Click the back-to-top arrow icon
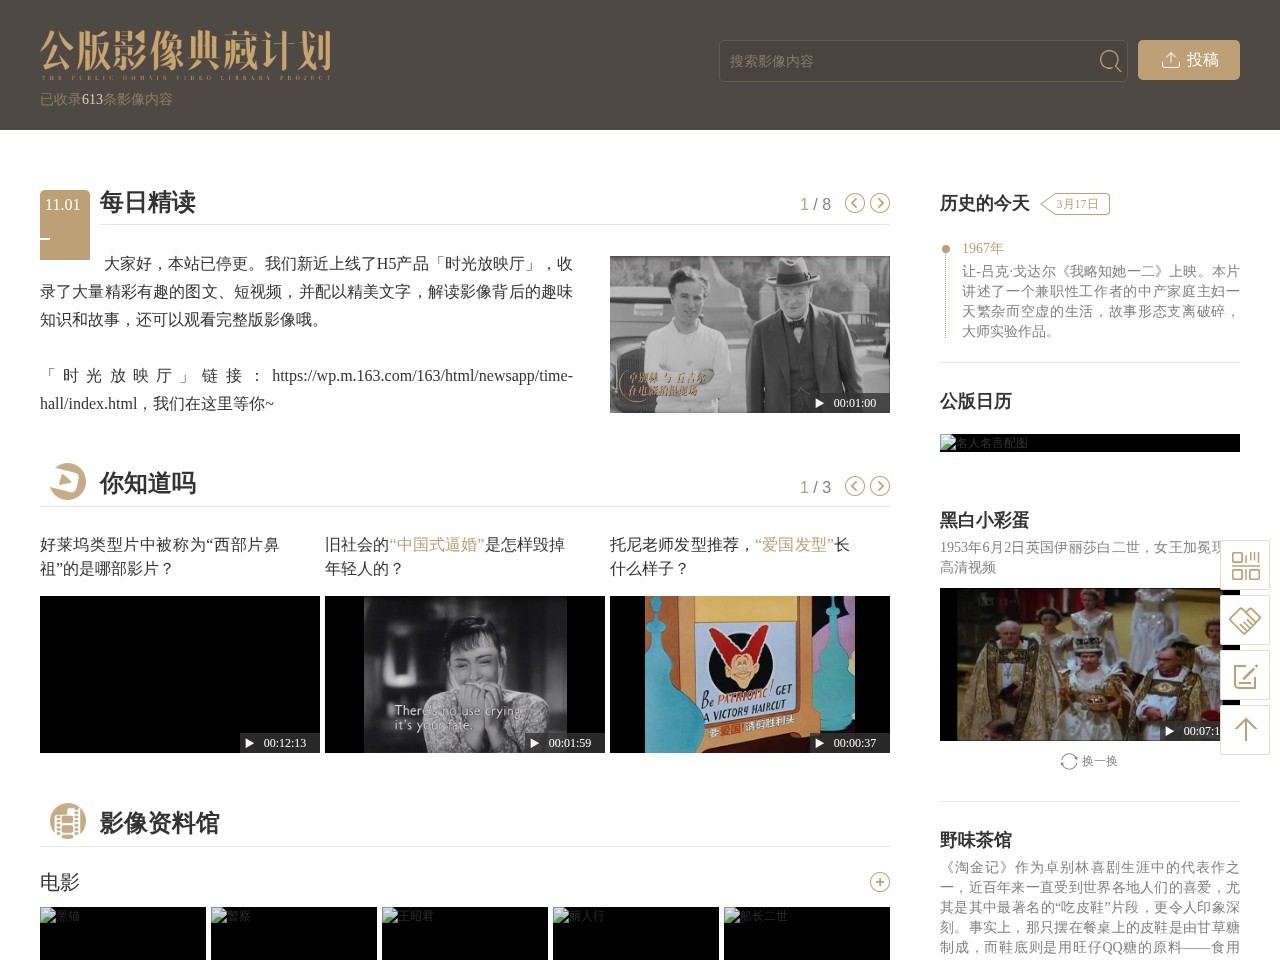 coord(1245,730)
